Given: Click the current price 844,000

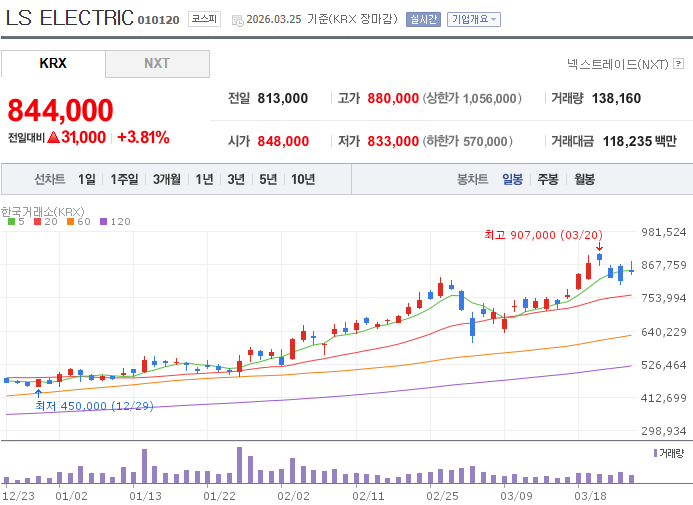Looking at the screenshot, I should pyautogui.click(x=61, y=110).
